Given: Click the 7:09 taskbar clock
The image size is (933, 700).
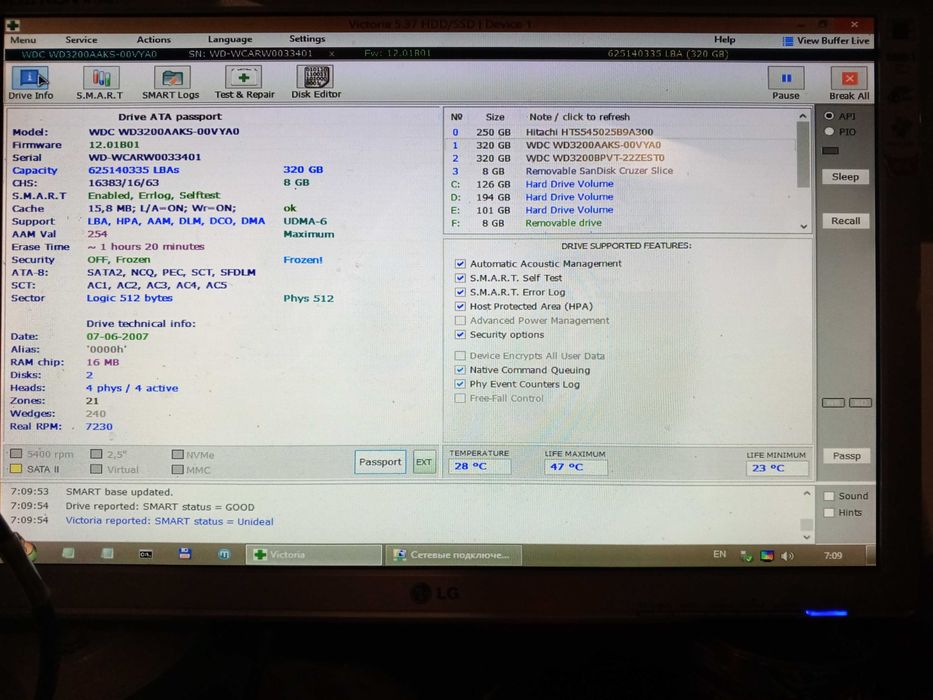Looking at the screenshot, I should click(x=833, y=556).
